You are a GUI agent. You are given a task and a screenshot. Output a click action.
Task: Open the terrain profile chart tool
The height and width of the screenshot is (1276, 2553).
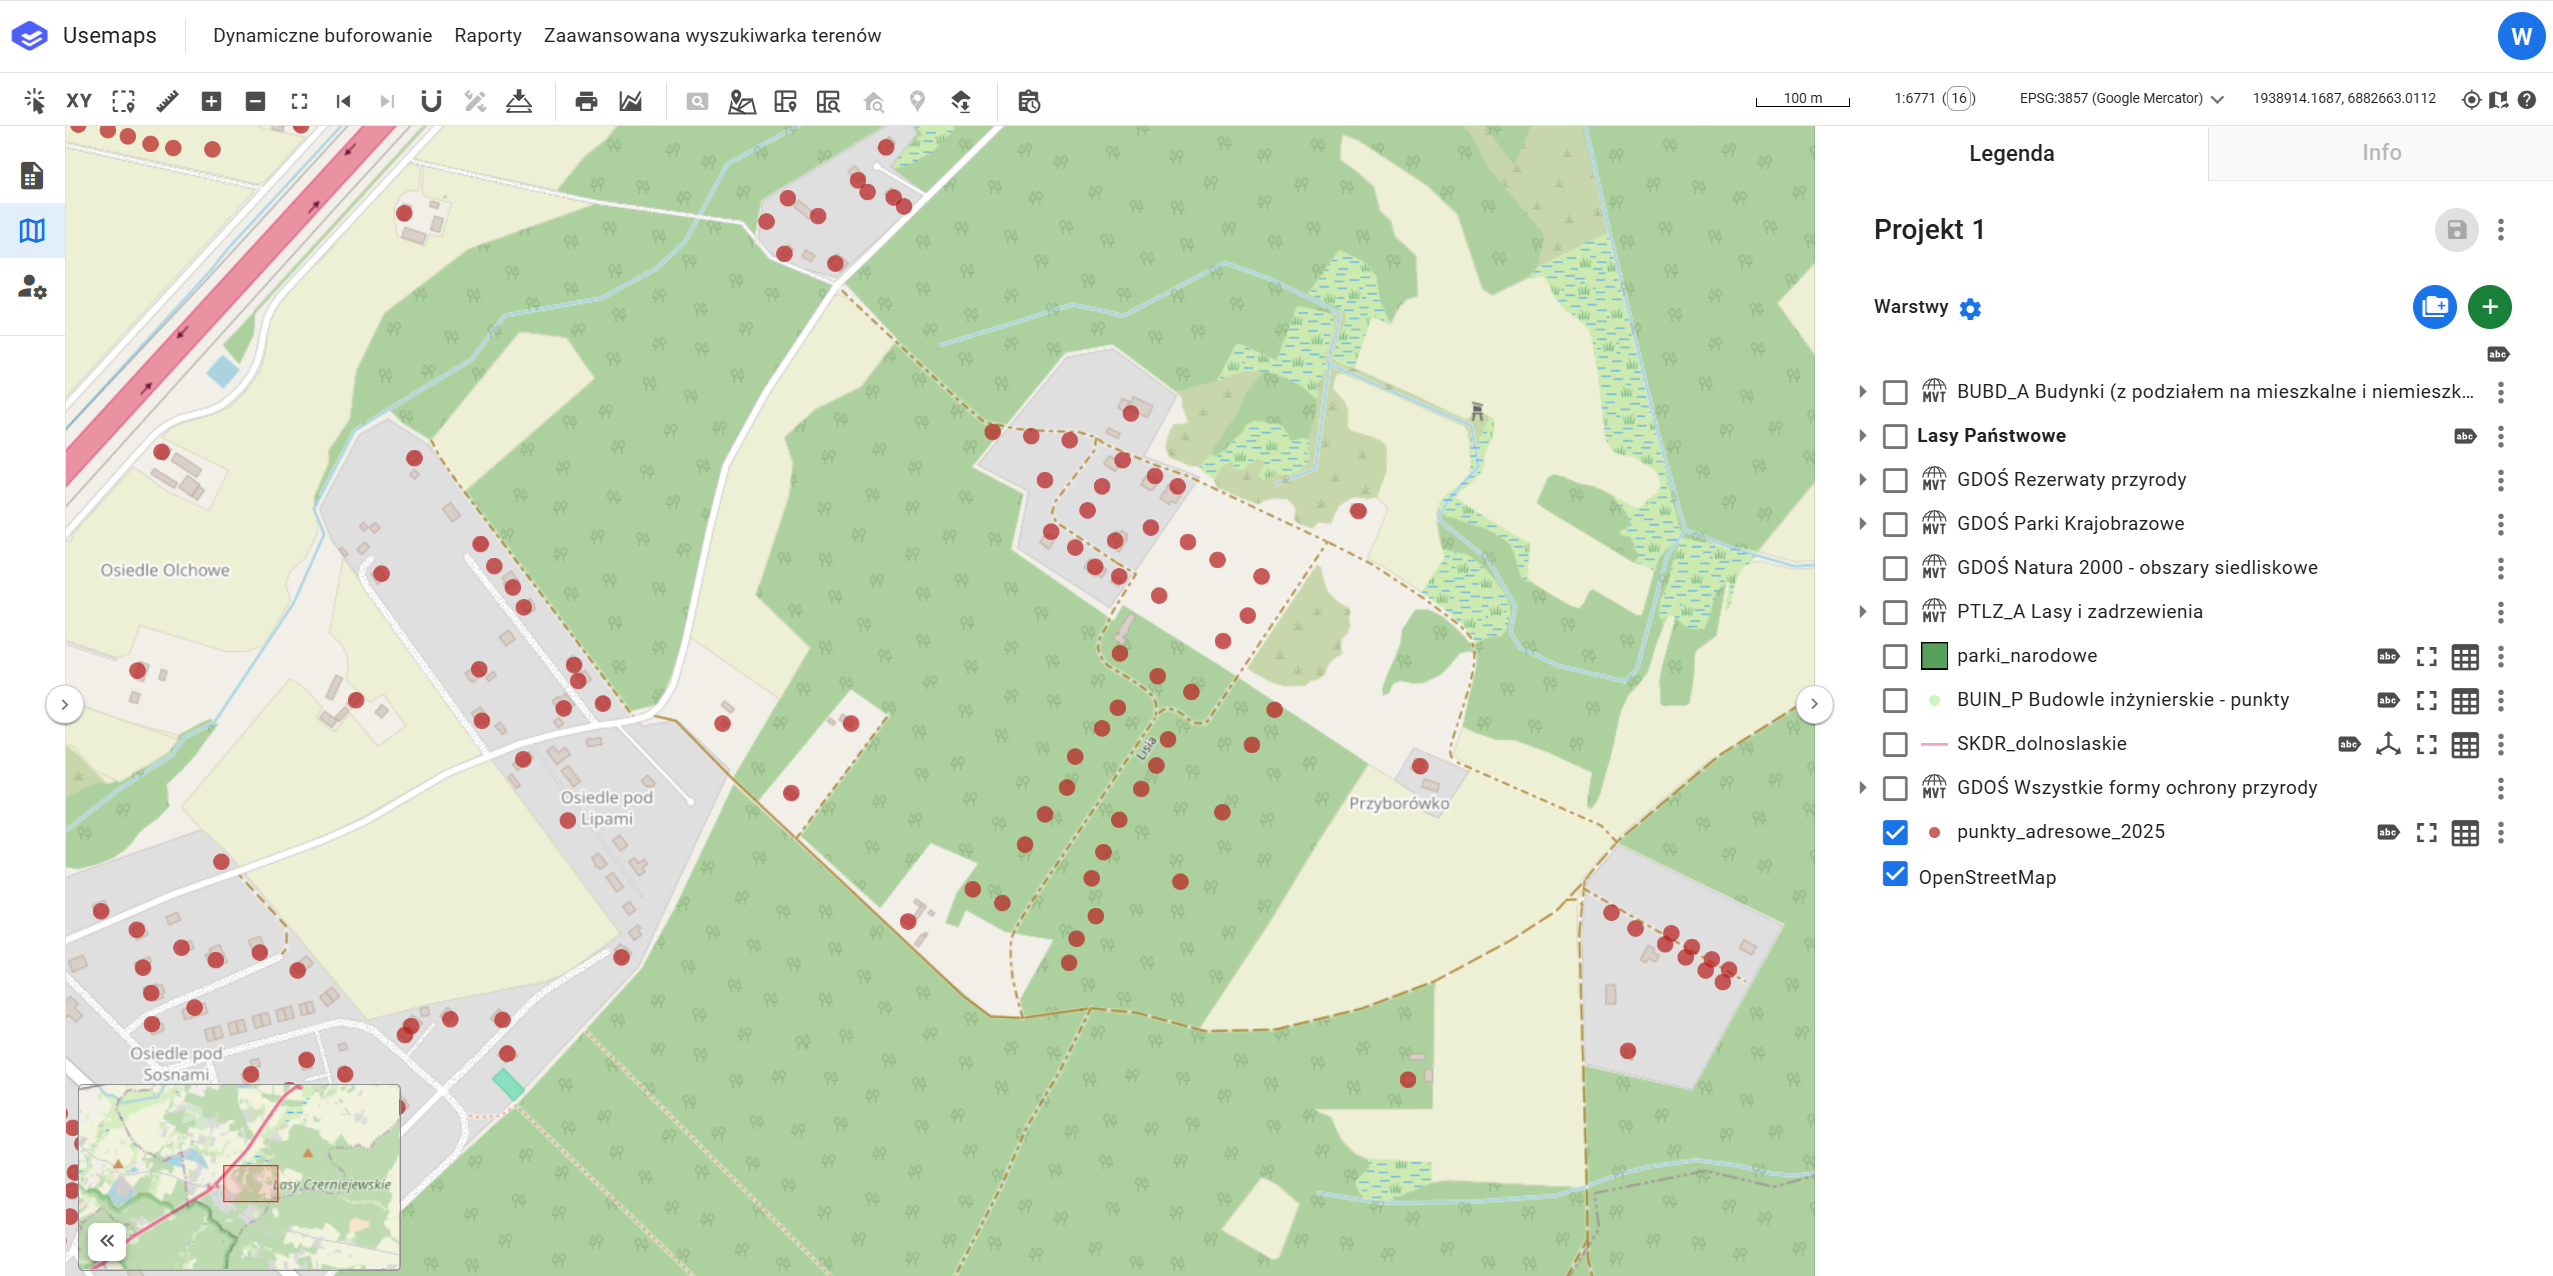[x=630, y=101]
